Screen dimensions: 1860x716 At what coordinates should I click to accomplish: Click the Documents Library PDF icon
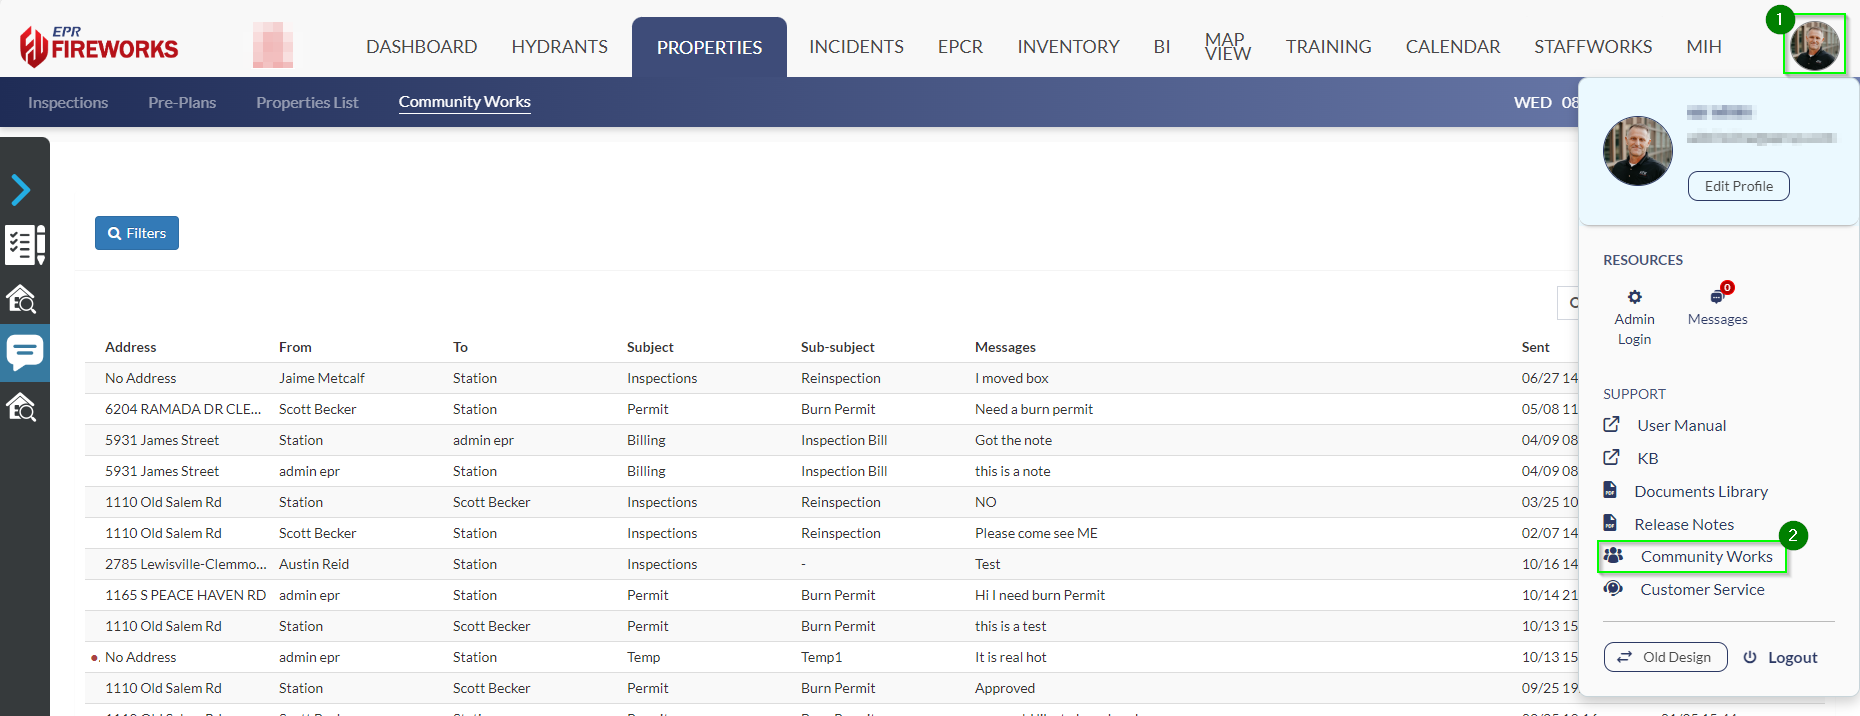point(1610,490)
